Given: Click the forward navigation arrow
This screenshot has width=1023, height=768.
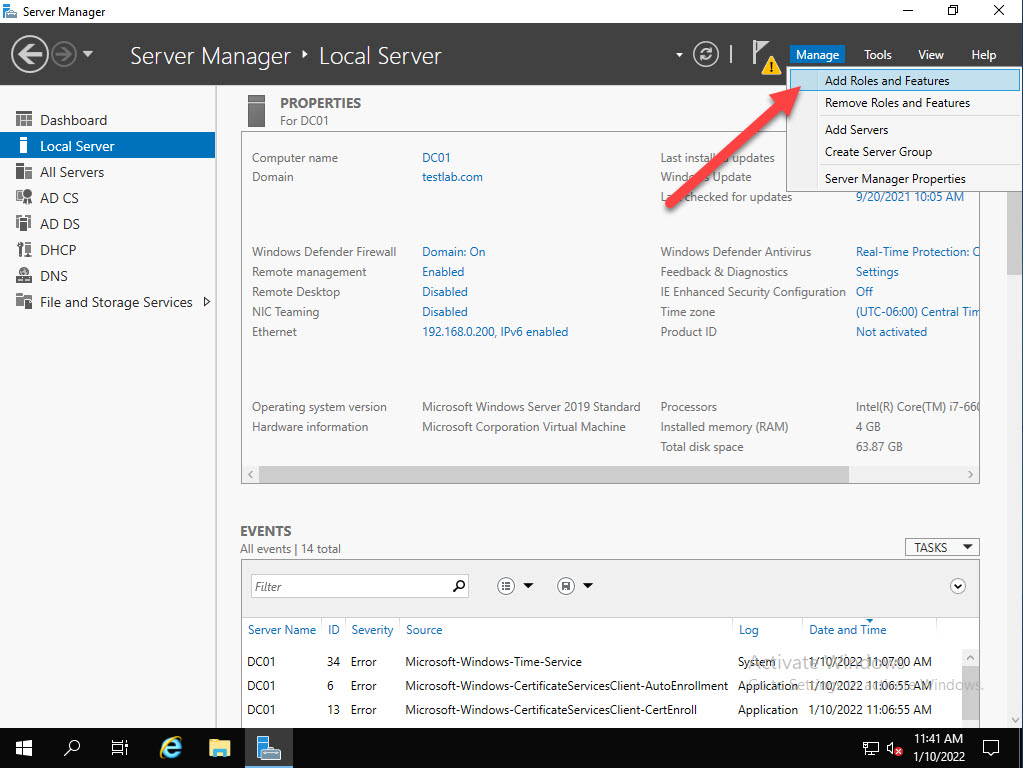Looking at the screenshot, I should point(64,54).
